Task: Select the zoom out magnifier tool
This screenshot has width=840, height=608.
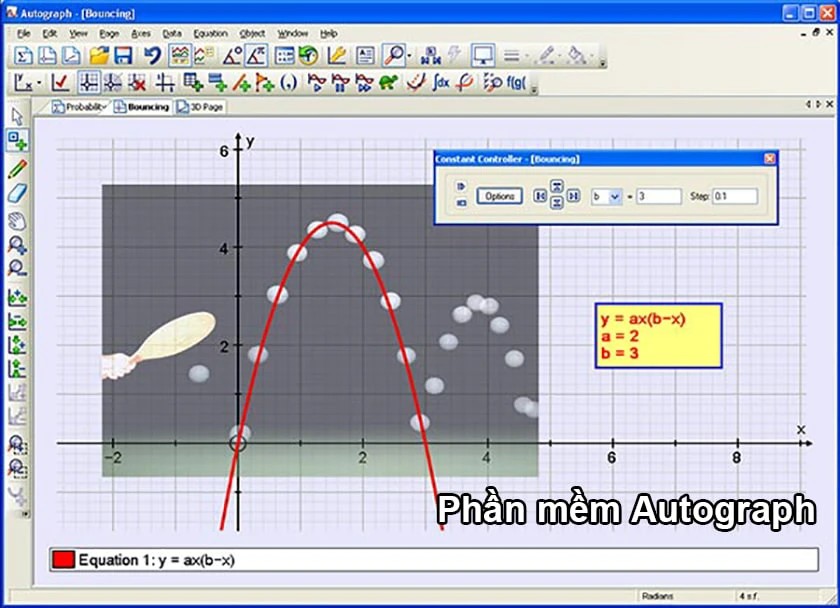Action: click(x=17, y=268)
